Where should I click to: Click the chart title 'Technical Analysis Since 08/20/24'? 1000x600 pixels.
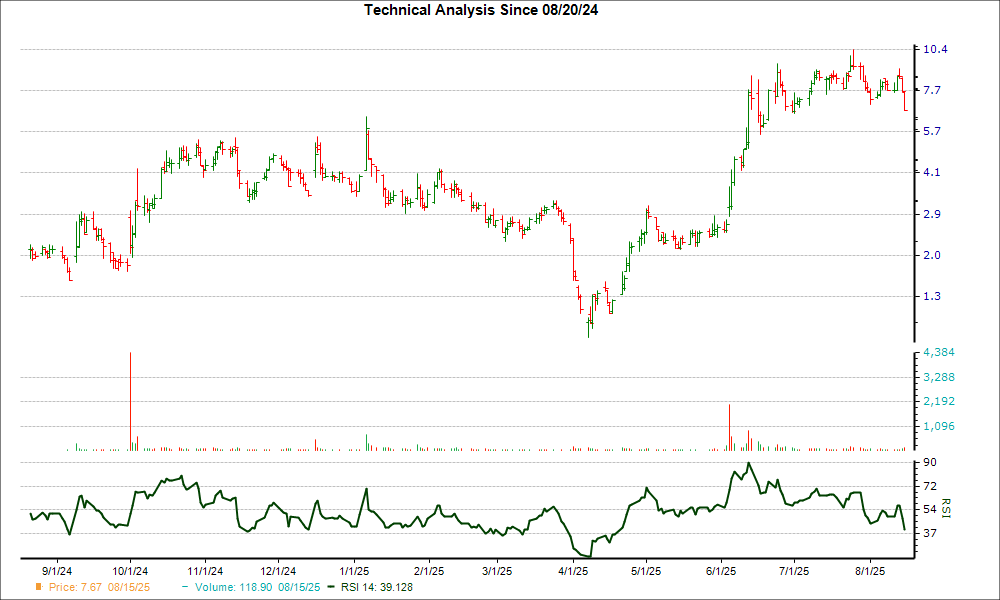[x=481, y=10]
